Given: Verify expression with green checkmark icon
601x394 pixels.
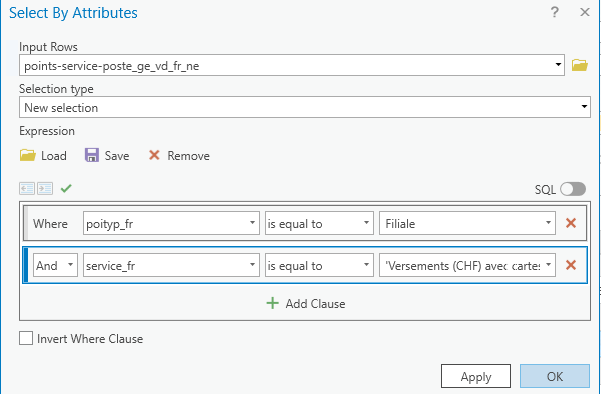Looking at the screenshot, I should [x=66, y=188].
